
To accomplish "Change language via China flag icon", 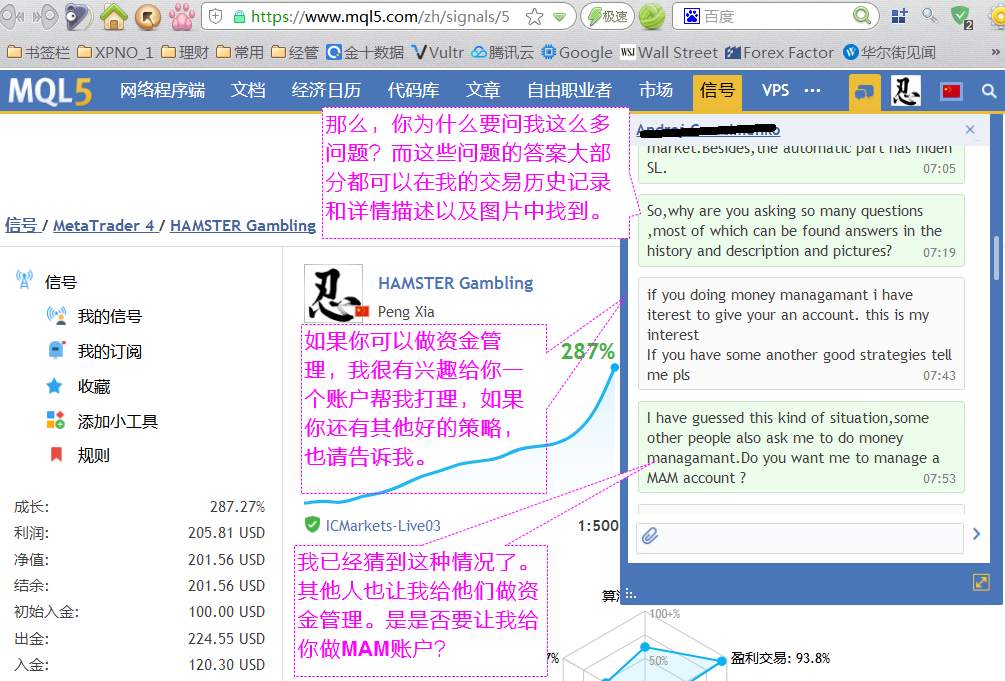I will 951,92.
